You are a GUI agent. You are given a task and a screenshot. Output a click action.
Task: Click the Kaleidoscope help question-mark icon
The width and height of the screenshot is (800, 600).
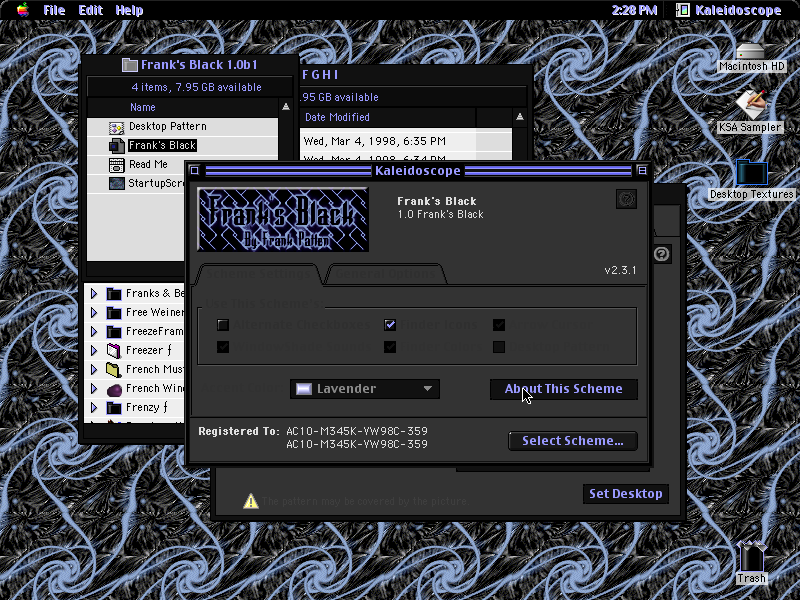pos(627,199)
